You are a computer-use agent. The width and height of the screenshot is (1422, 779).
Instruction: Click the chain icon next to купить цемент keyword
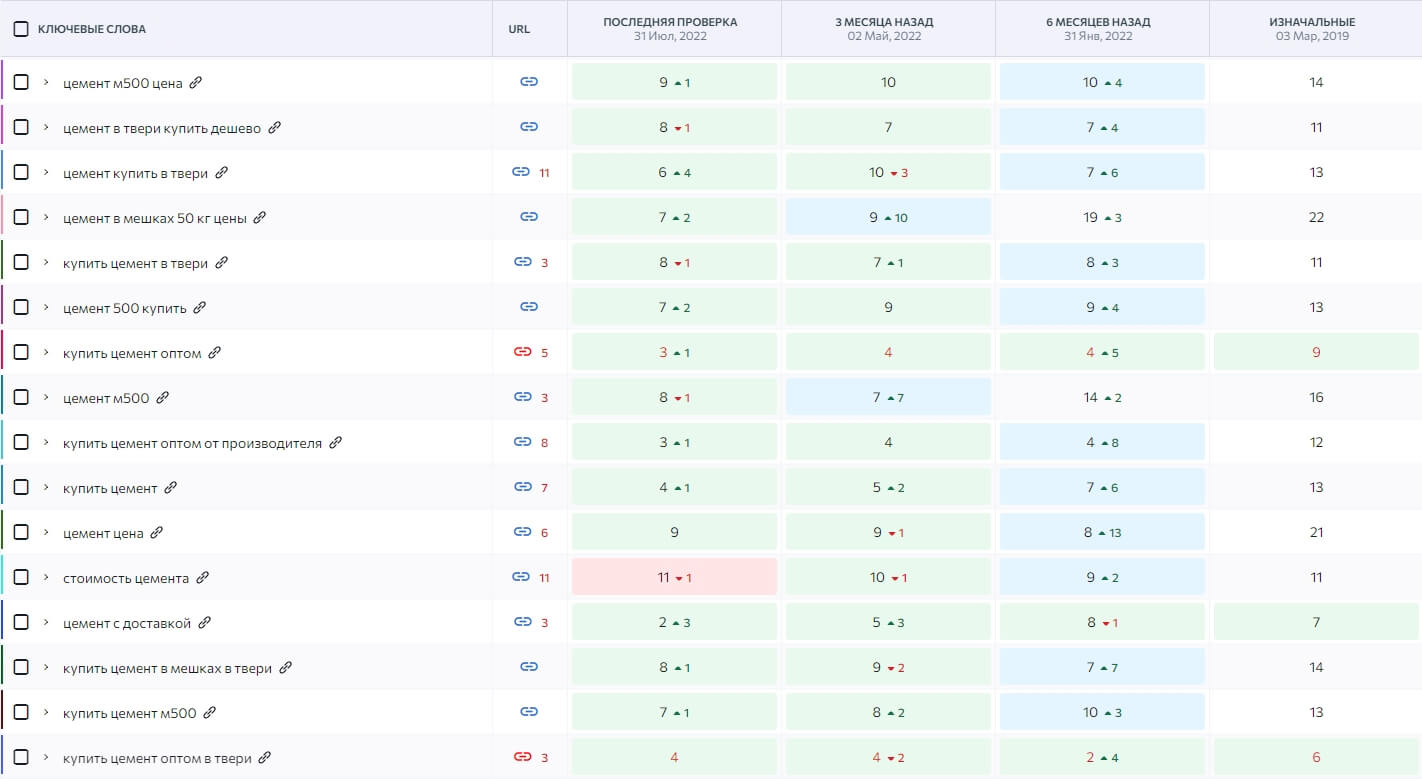pyautogui.click(x=522, y=487)
